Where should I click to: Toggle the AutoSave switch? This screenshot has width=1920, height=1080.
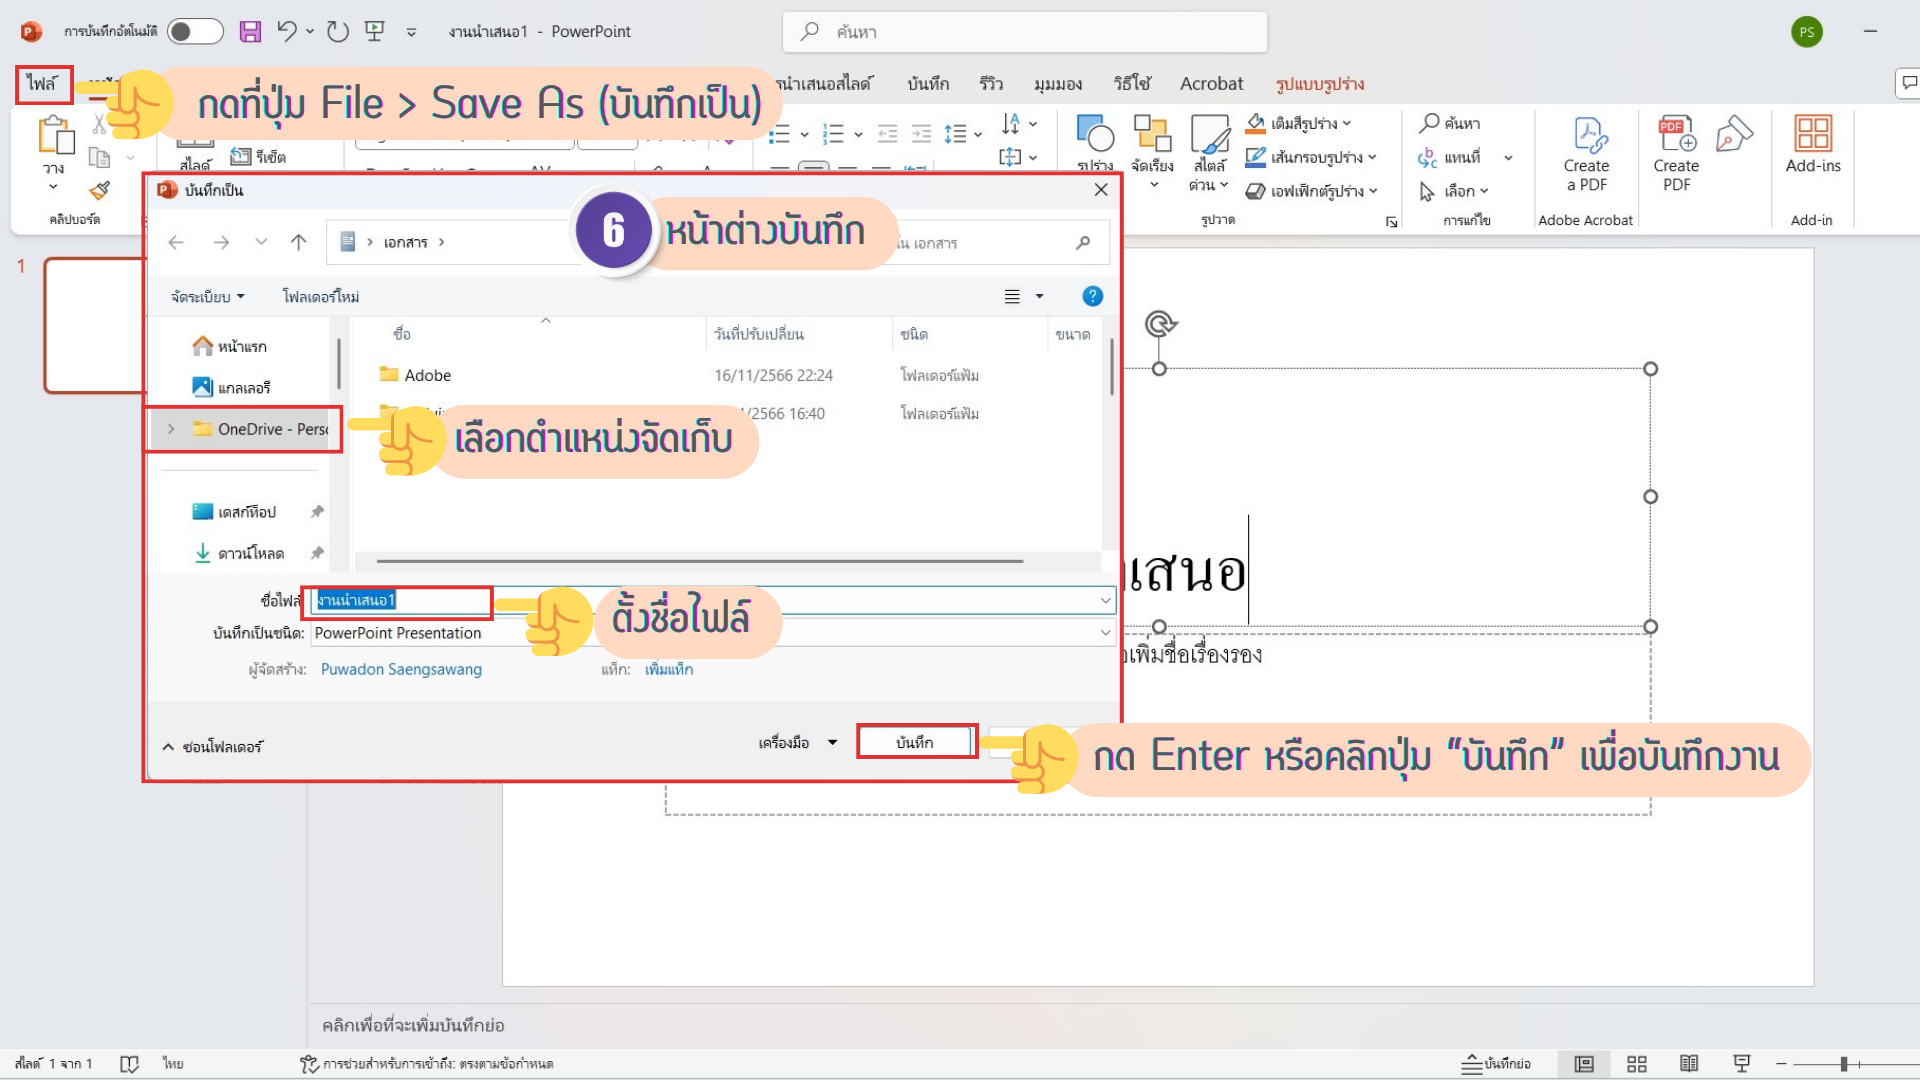[195, 31]
